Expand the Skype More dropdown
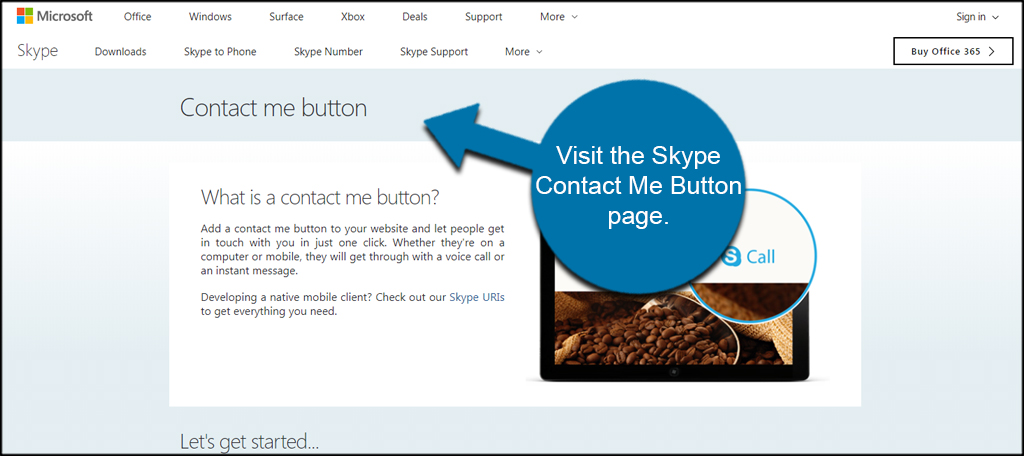The height and width of the screenshot is (456, 1024). [524, 52]
